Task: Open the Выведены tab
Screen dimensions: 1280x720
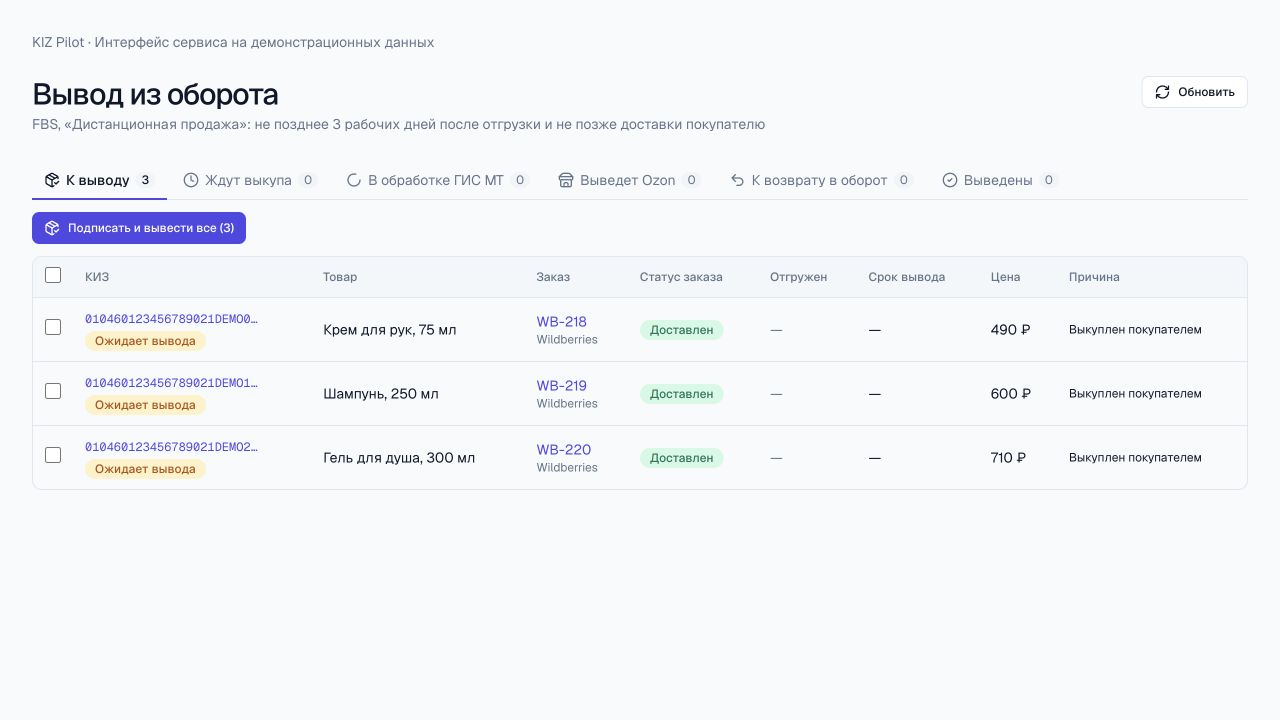Action: (1000, 180)
